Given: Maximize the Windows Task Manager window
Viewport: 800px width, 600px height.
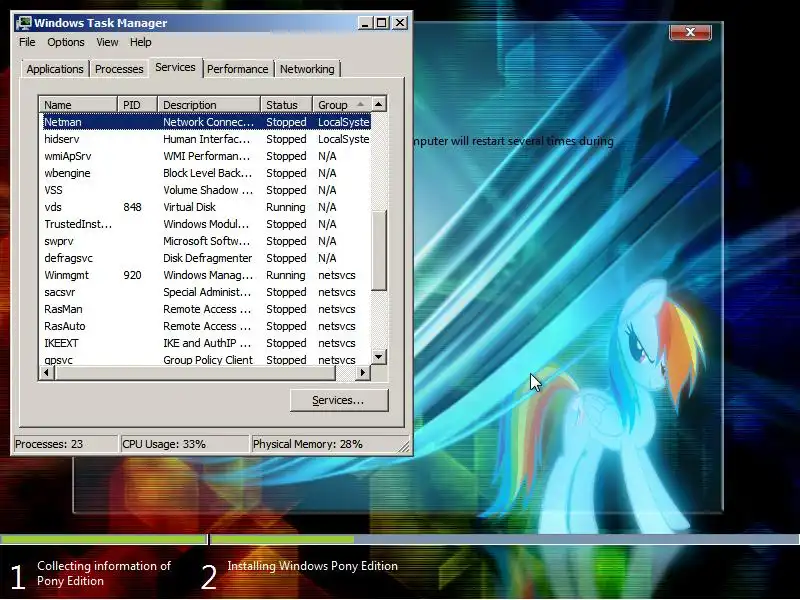Looking at the screenshot, I should pyautogui.click(x=382, y=23).
